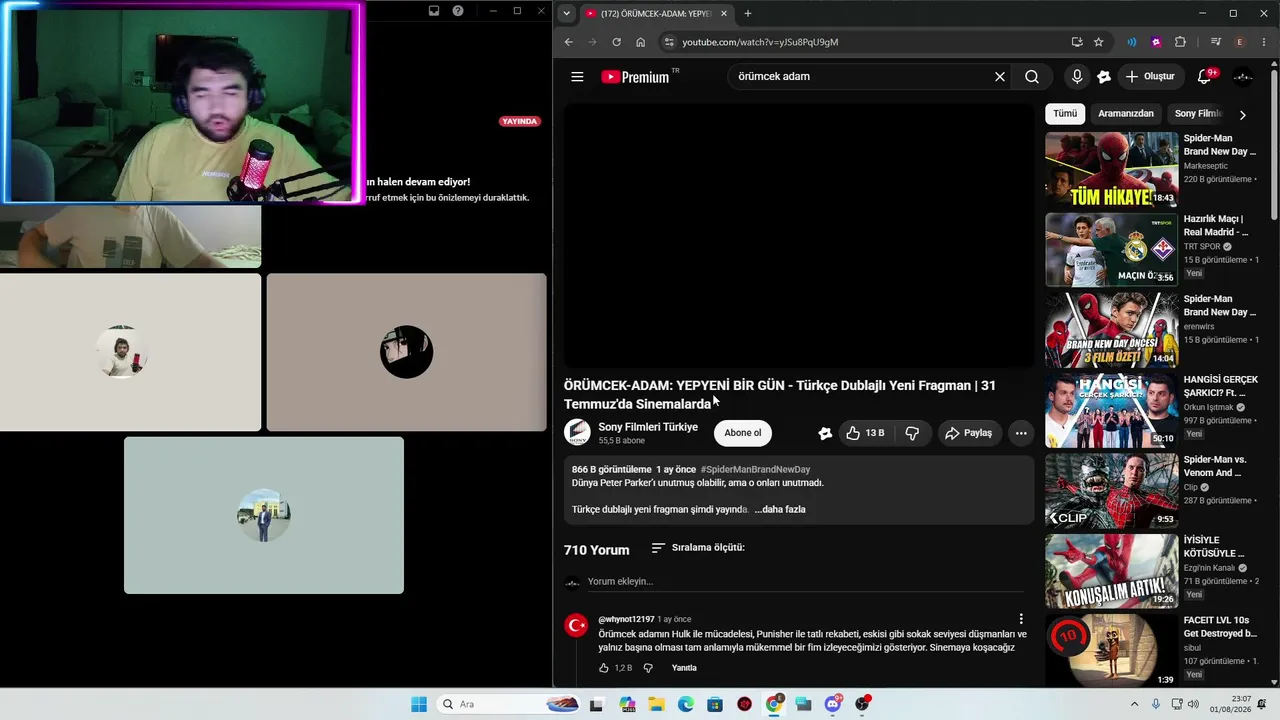Open the Windows Start menu
The height and width of the screenshot is (720, 1280).
[419, 704]
